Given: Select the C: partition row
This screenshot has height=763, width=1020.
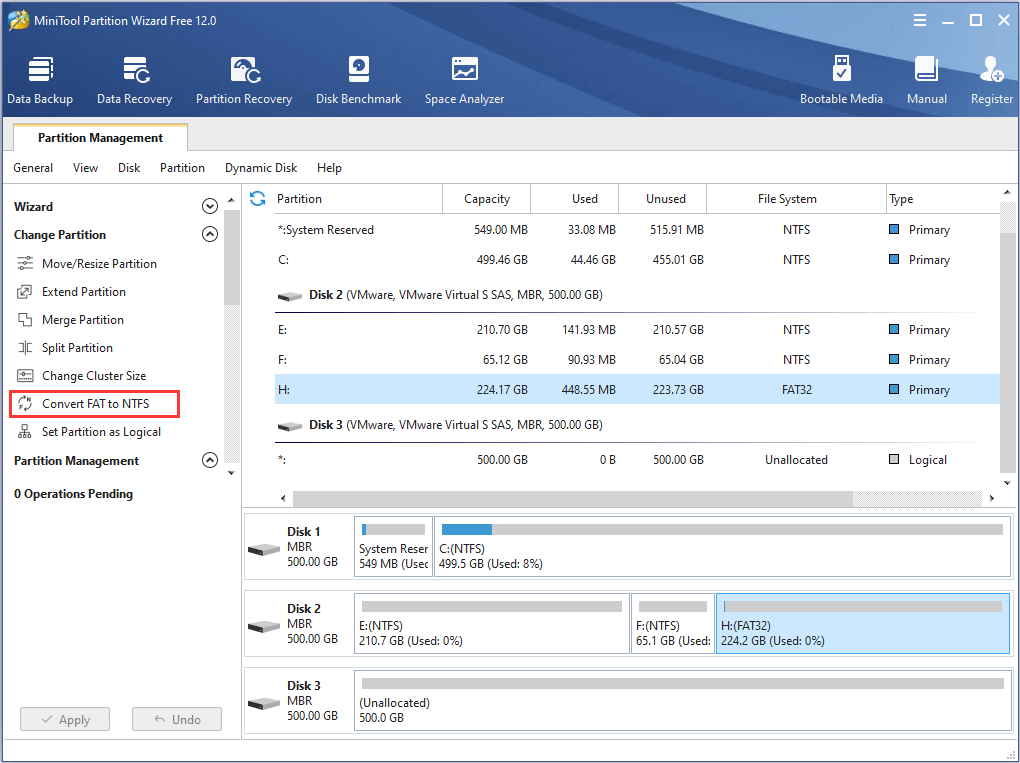Looking at the screenshot, I should 637,260.
